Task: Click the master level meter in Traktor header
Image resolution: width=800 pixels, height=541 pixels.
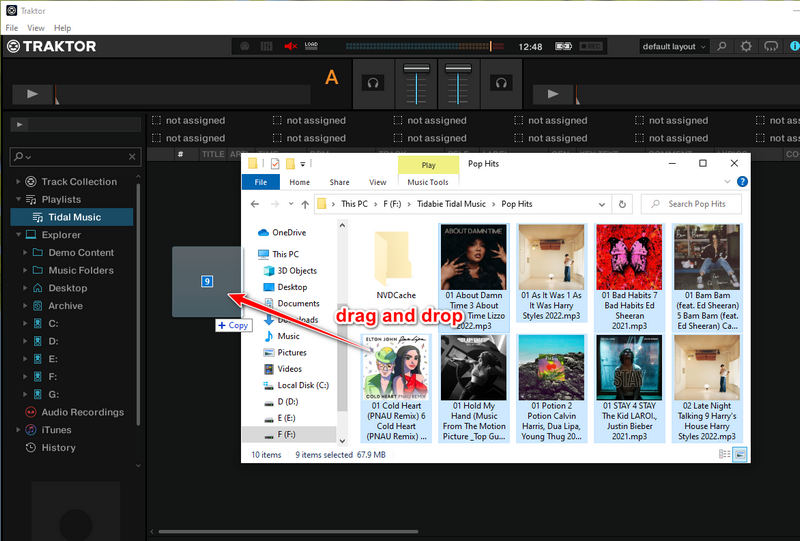Action: [424, 46]
